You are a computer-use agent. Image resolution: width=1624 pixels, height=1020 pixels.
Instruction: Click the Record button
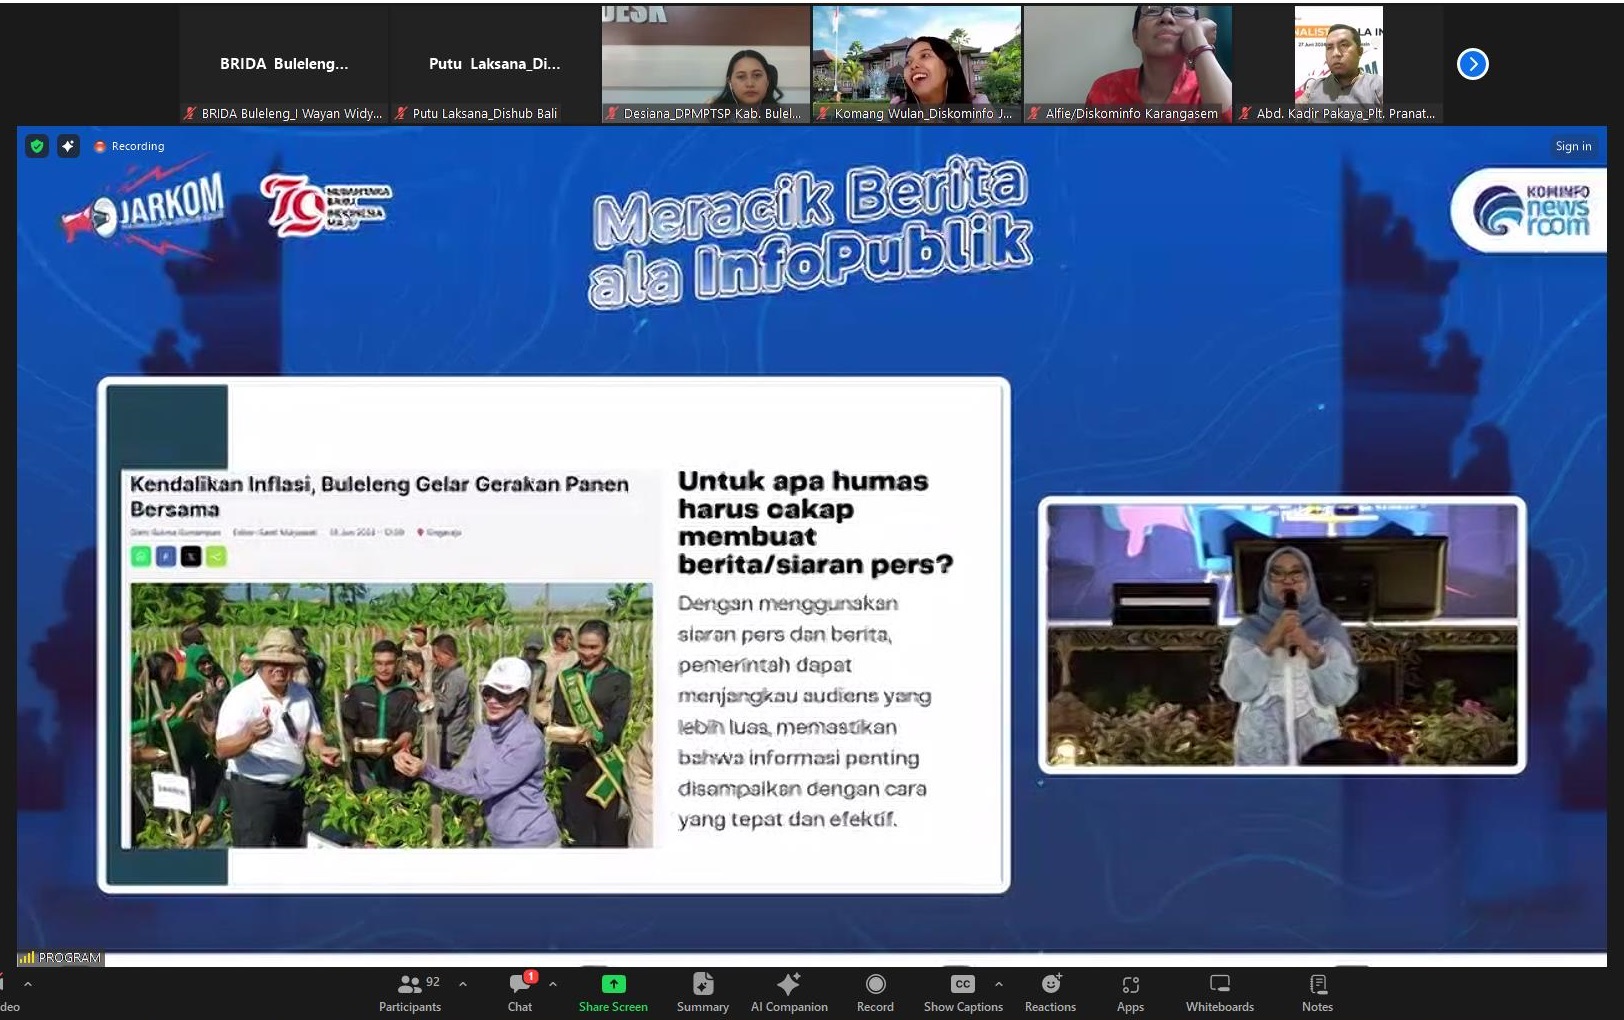(875, 993)
